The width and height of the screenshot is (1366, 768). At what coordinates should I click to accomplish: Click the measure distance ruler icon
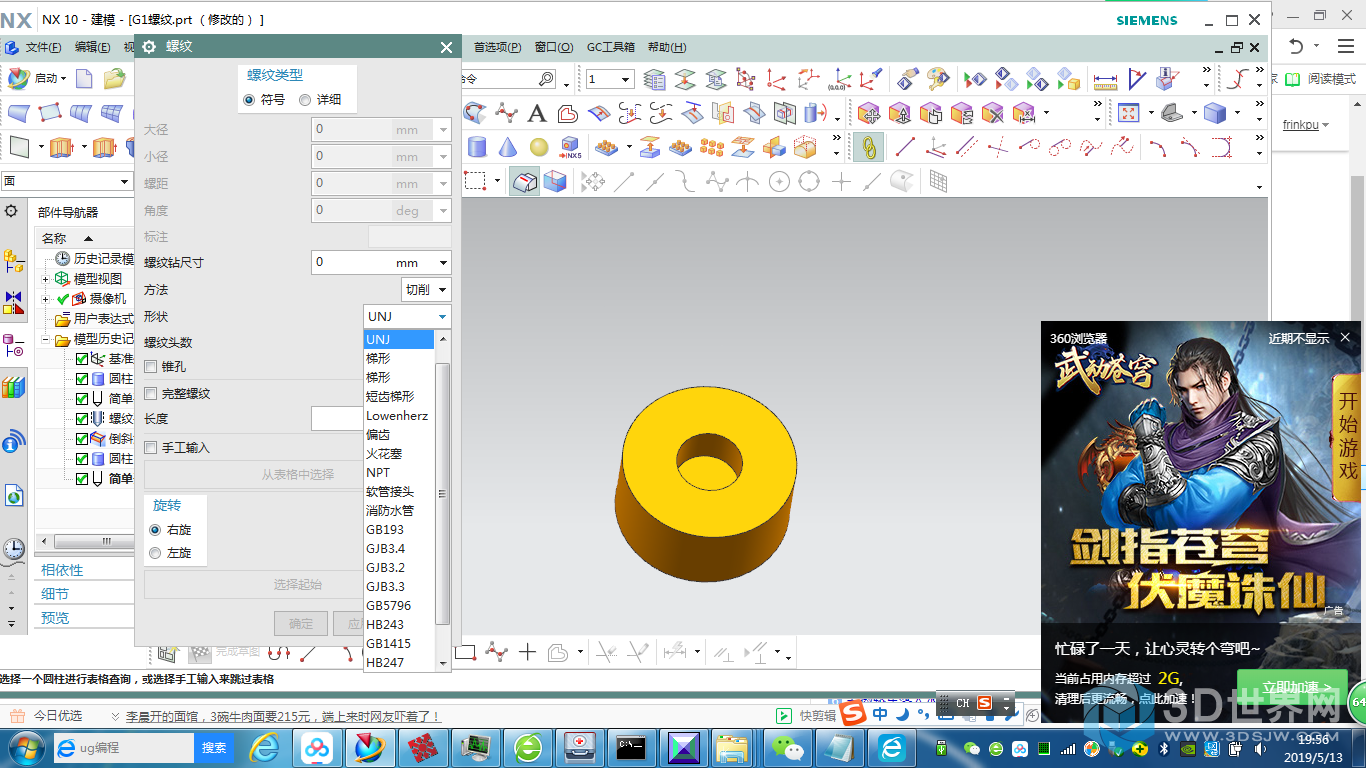pyautogui.click(x=1105, y=79)
